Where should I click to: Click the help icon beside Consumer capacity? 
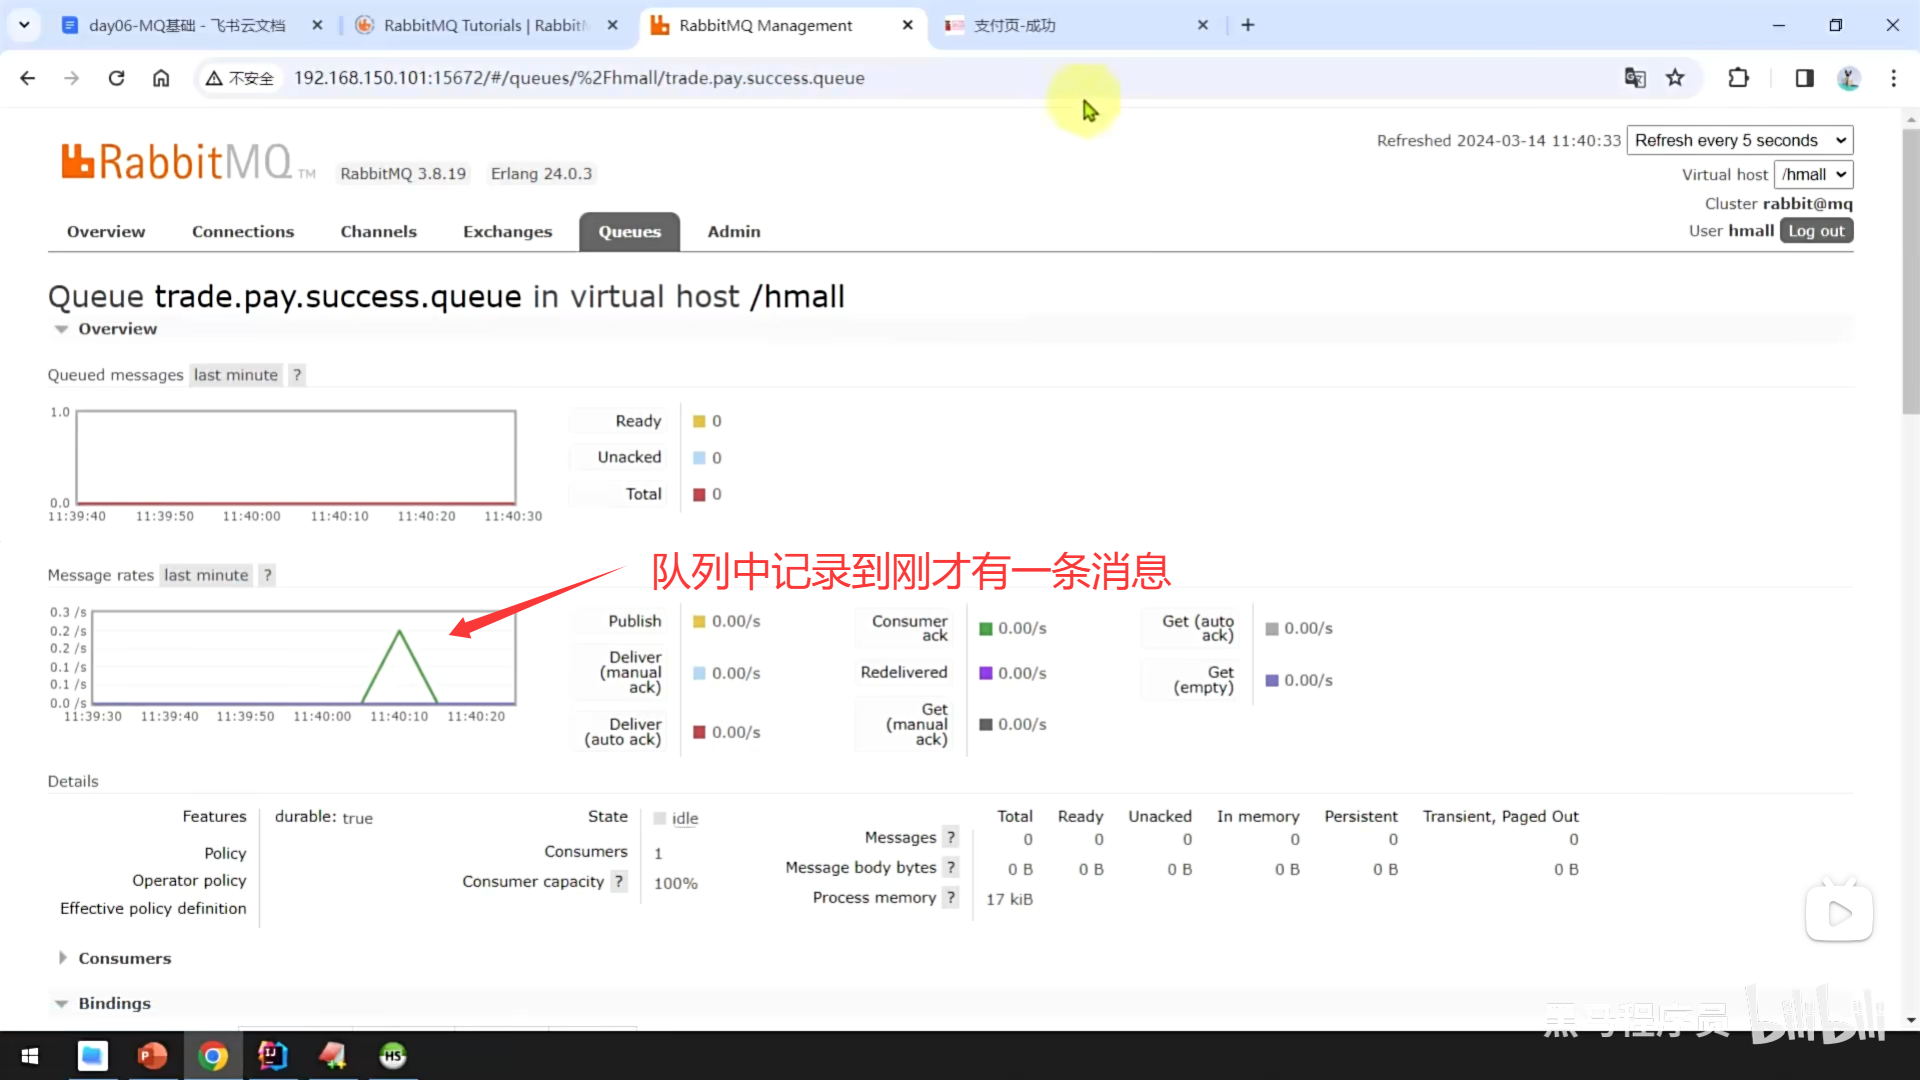(619, 881)
